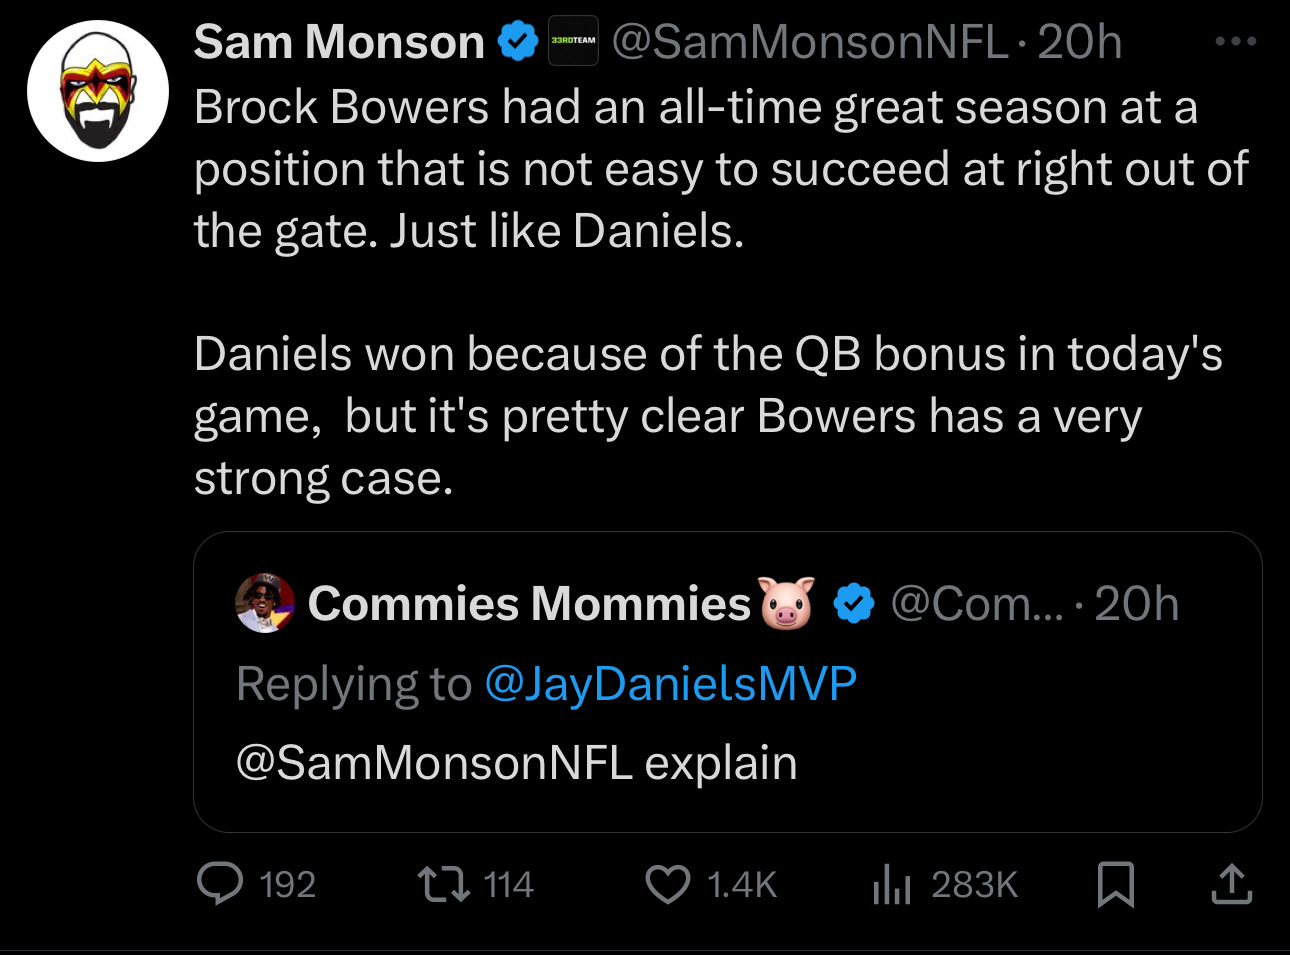Viewport: 1290px width, 955px height.
Task: Click the reply speech bubble icon
Action: 219,884
